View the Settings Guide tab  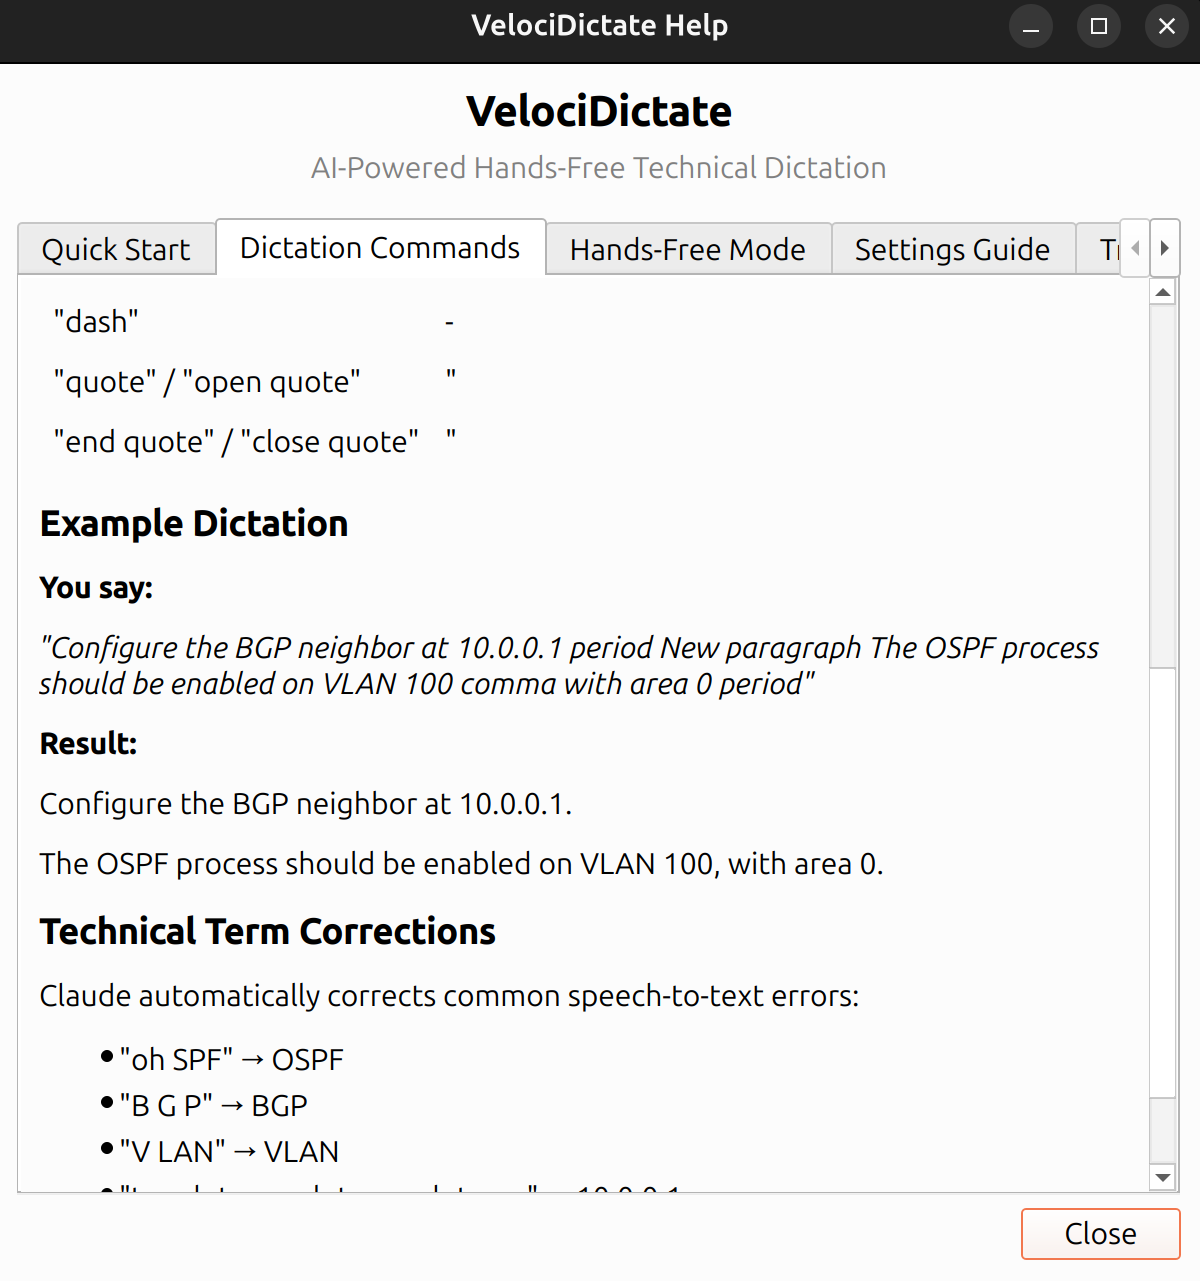coord(952,249)
